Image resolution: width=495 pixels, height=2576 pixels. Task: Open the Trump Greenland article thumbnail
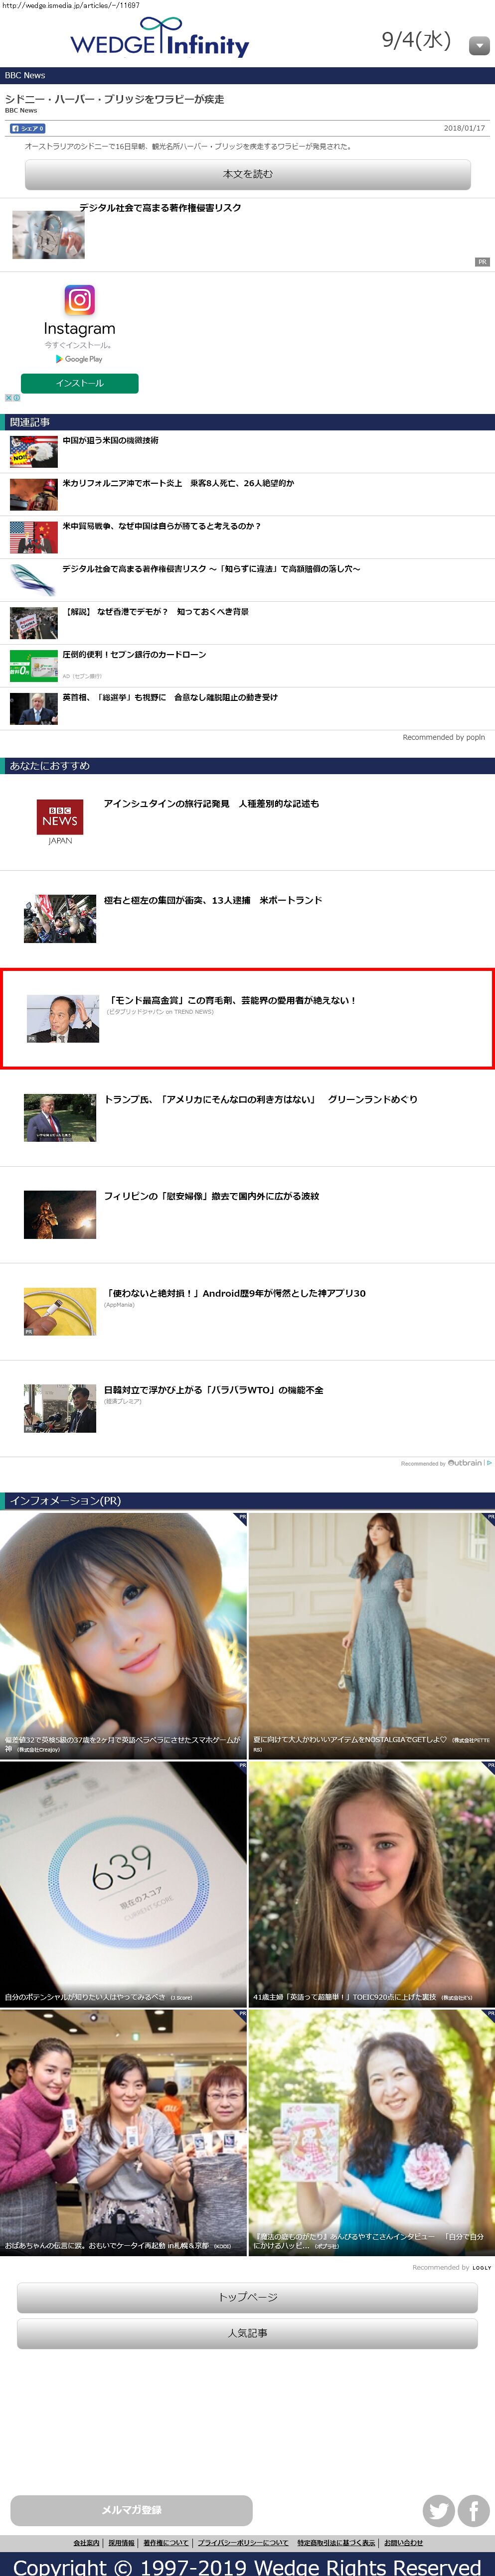point(60,1117)
